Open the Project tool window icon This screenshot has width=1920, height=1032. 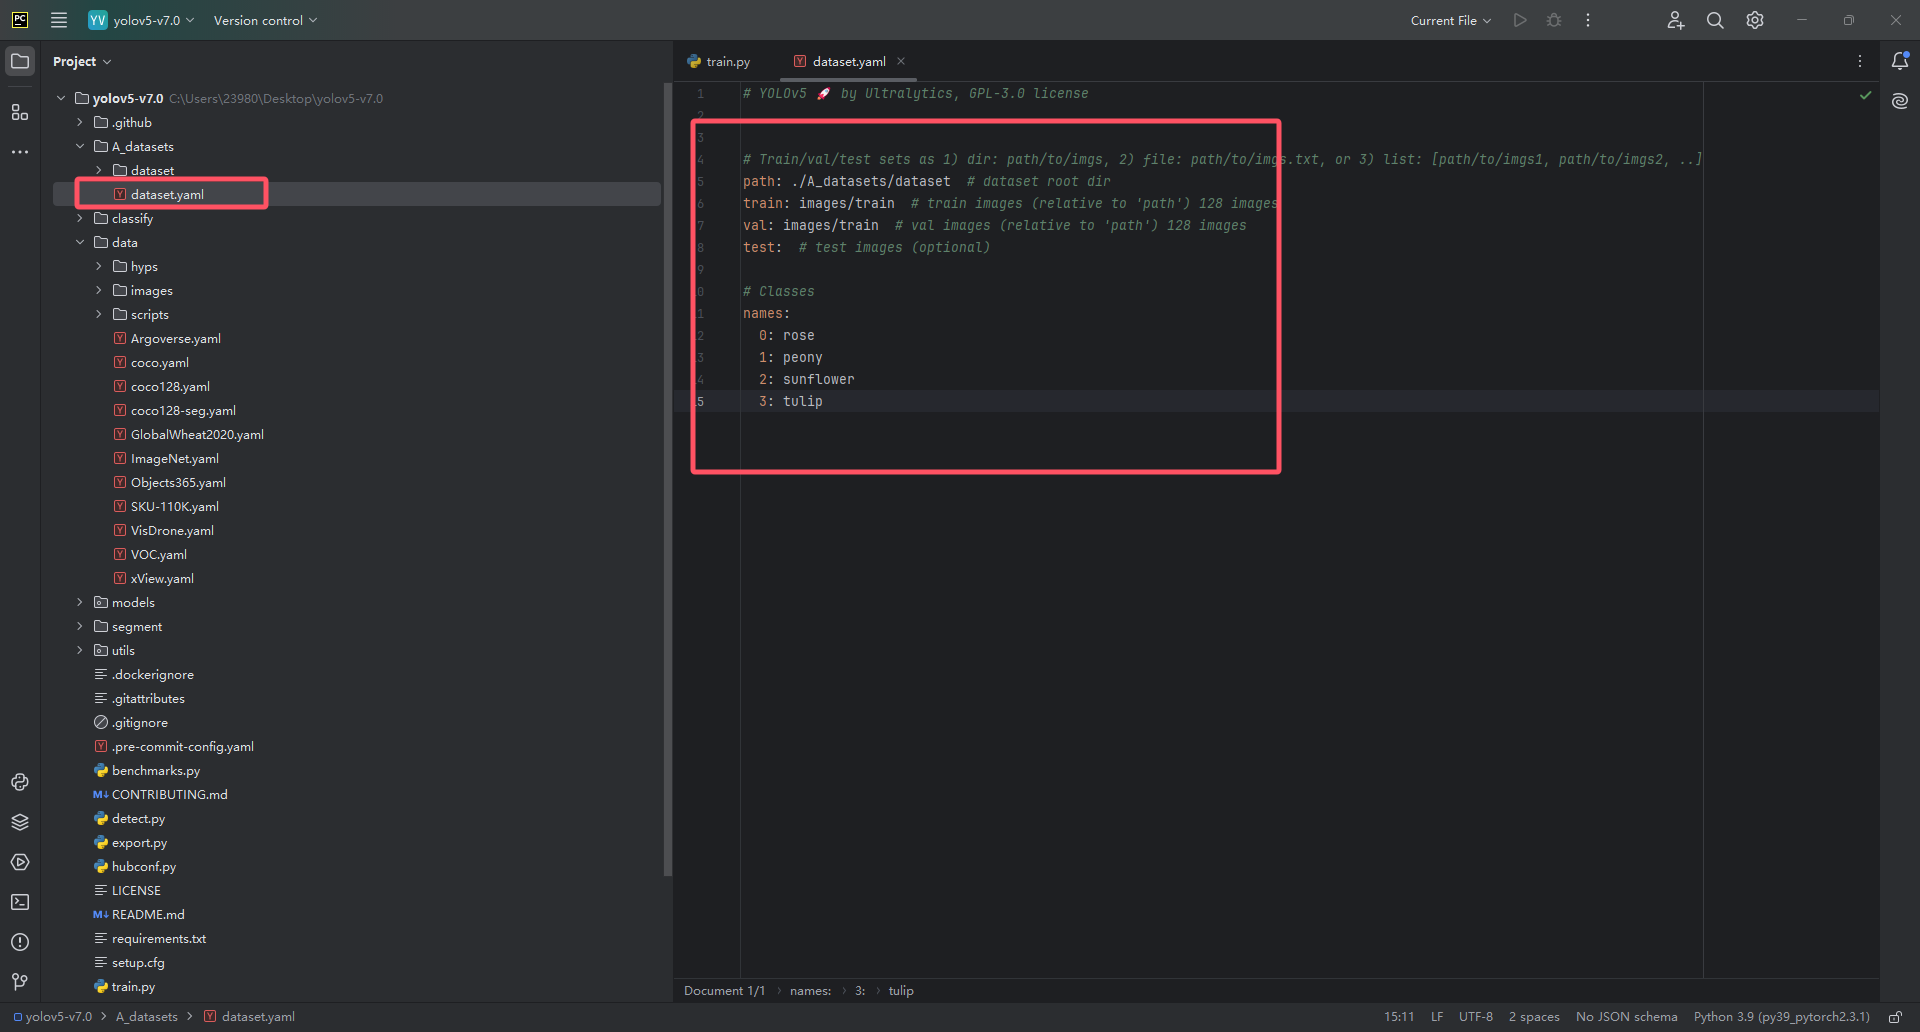(20, 61)
